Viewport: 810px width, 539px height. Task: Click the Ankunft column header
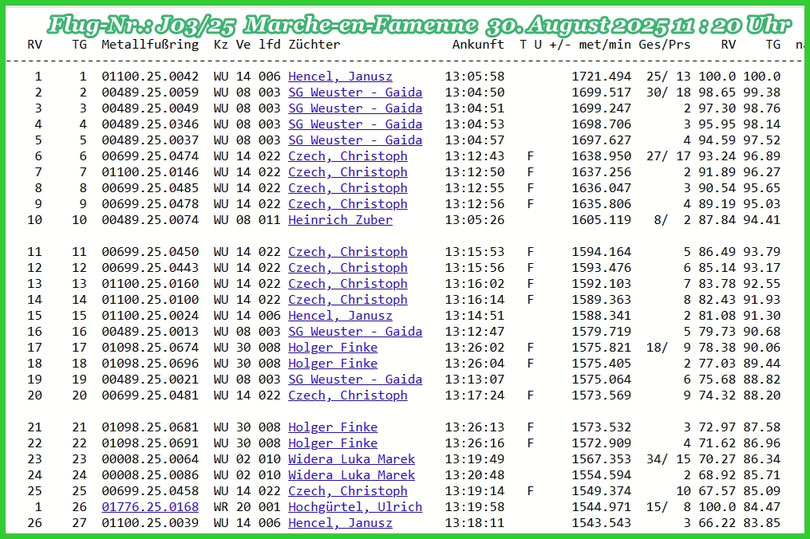478,44
